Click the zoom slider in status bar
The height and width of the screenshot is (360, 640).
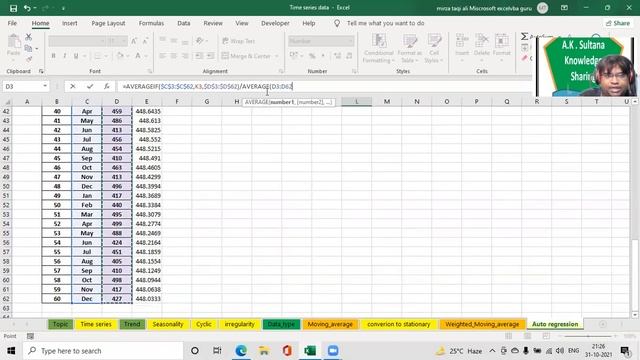click(x=588, y=336)
